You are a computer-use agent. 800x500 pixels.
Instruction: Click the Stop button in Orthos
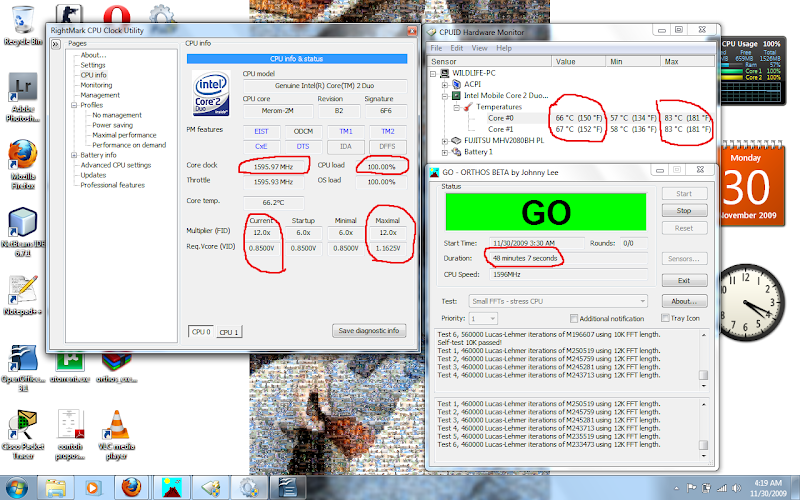click(684, 211)
